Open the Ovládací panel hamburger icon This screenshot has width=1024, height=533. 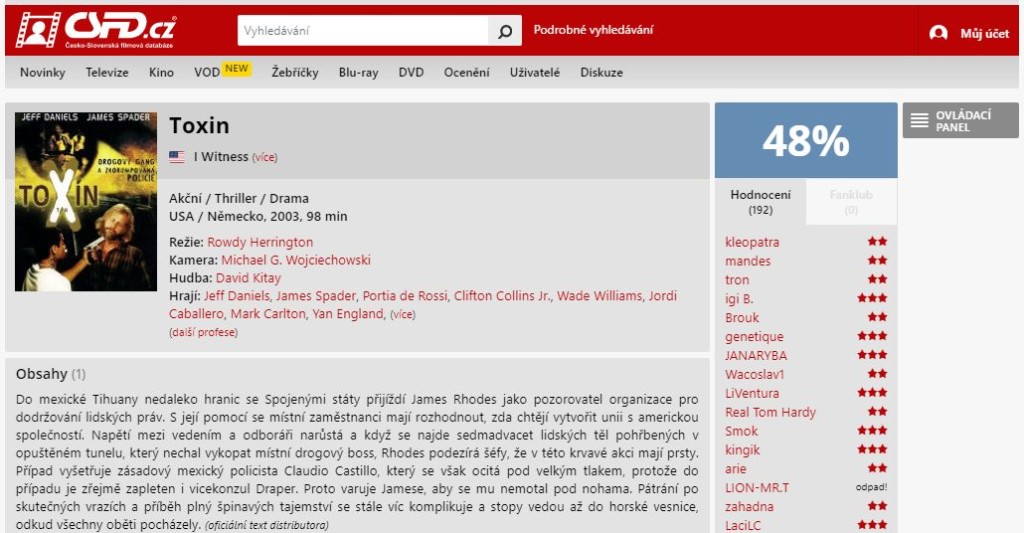click(920, 120)
